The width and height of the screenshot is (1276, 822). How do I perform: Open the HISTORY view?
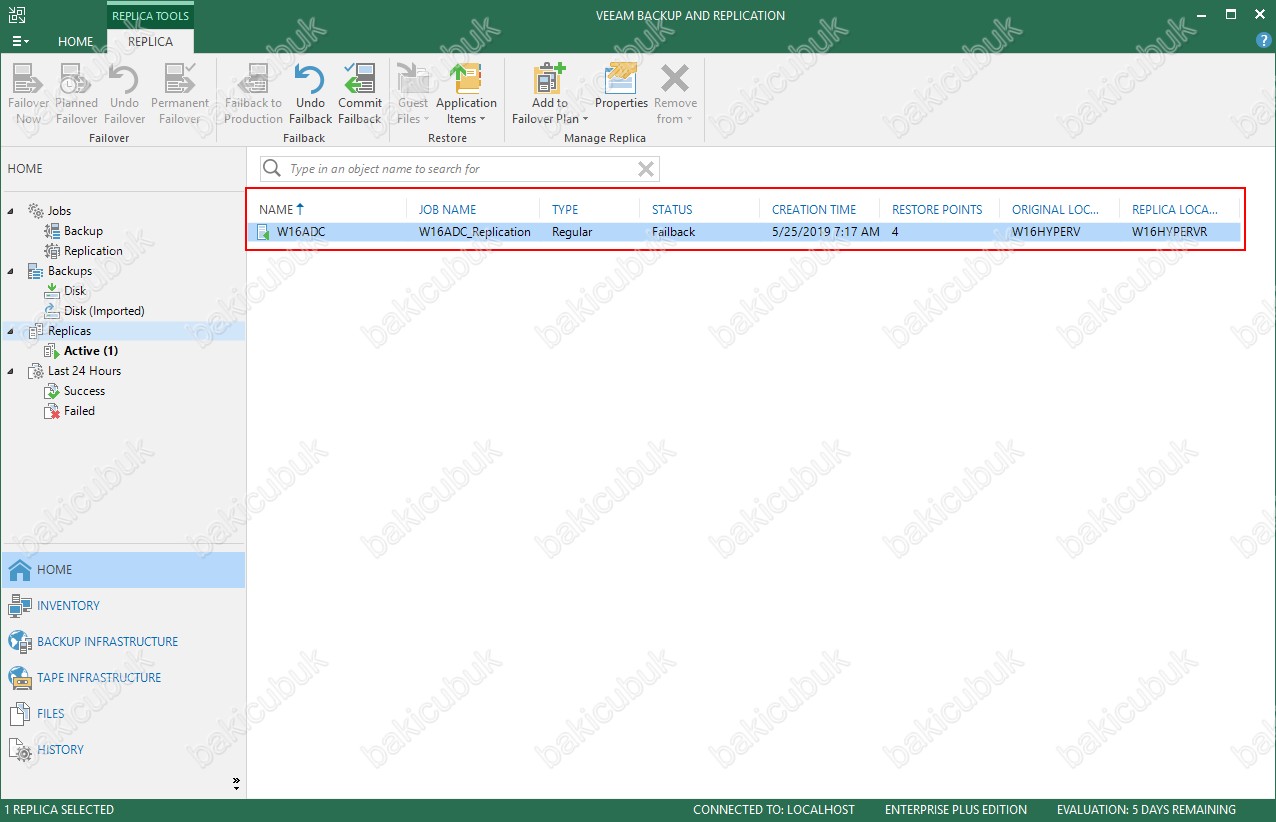tap(123, 750)
